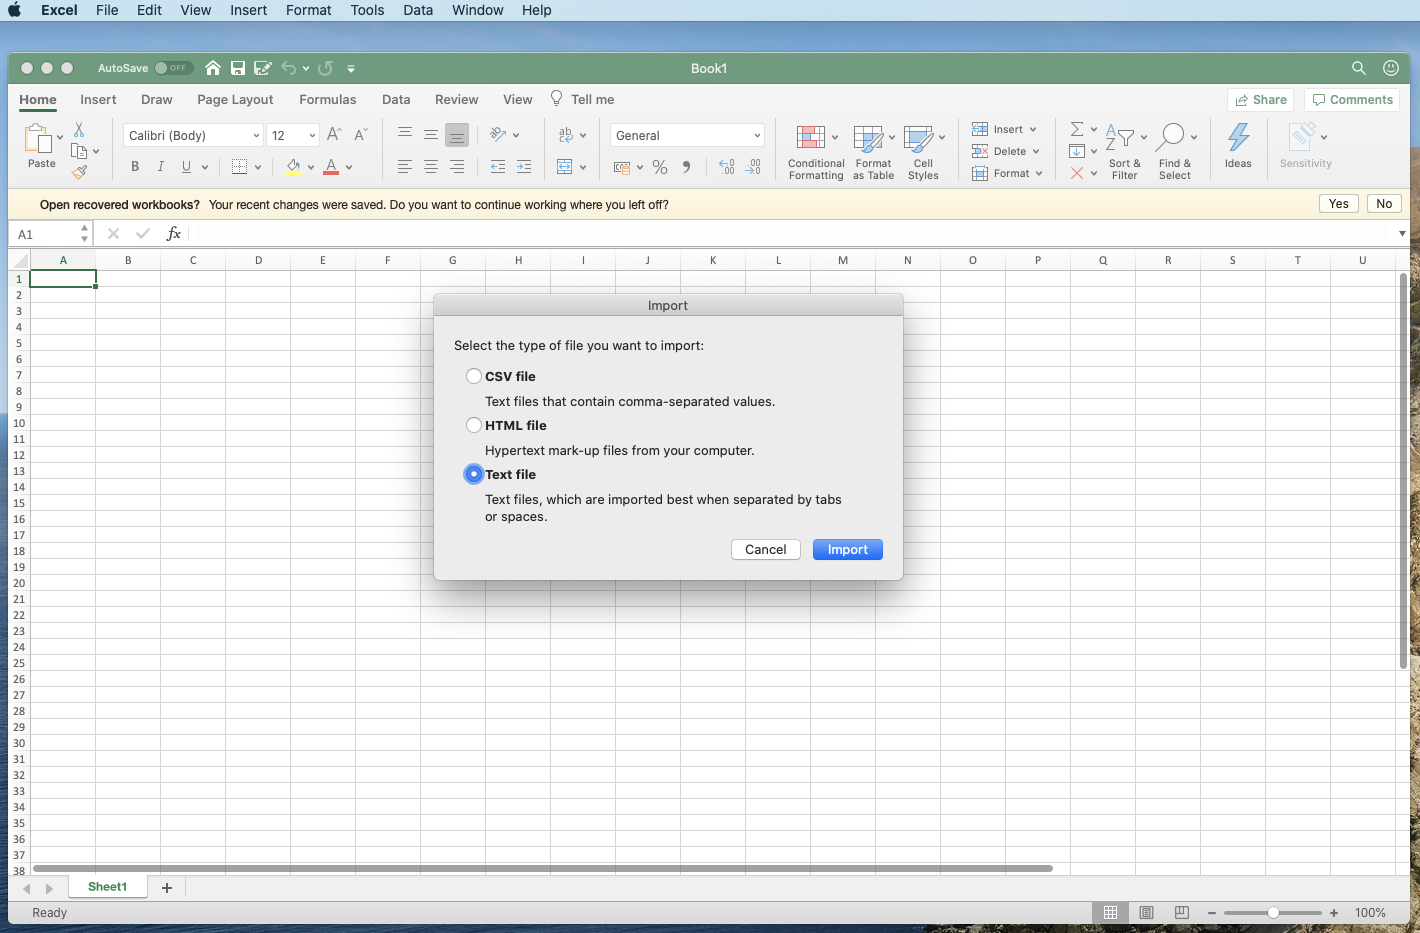Click the zoom slider handle in status bar

click(x=1273, y=913)
